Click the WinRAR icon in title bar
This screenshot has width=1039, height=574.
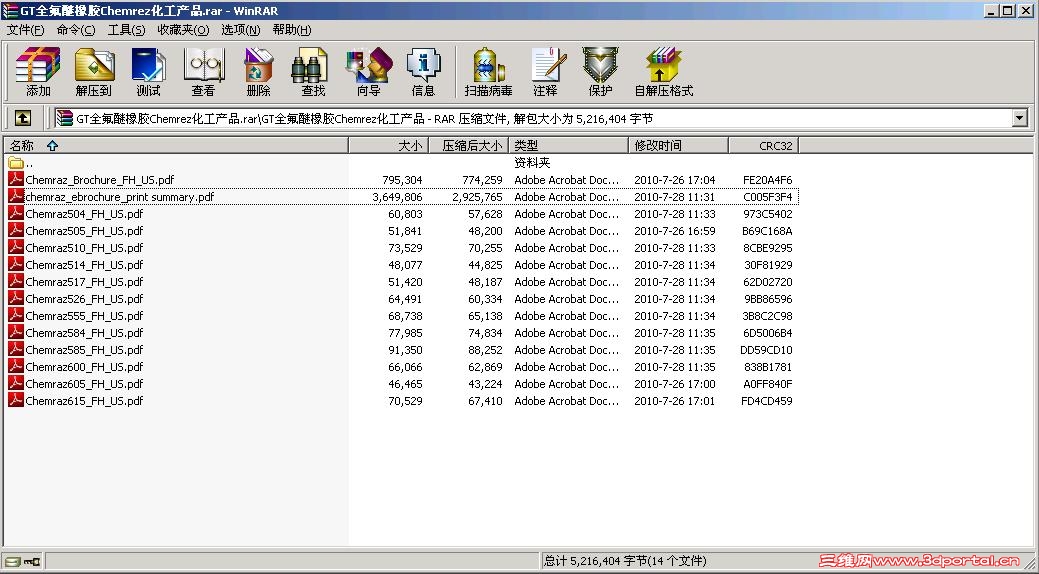coord(10,10)
